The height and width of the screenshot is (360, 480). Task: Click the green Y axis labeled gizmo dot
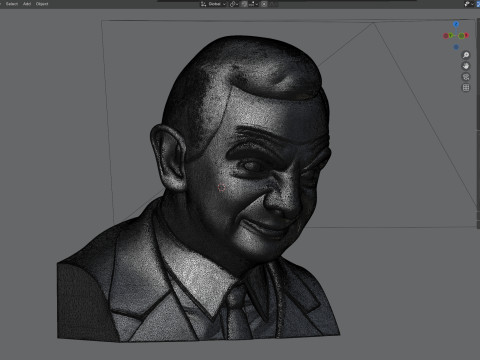451,35
